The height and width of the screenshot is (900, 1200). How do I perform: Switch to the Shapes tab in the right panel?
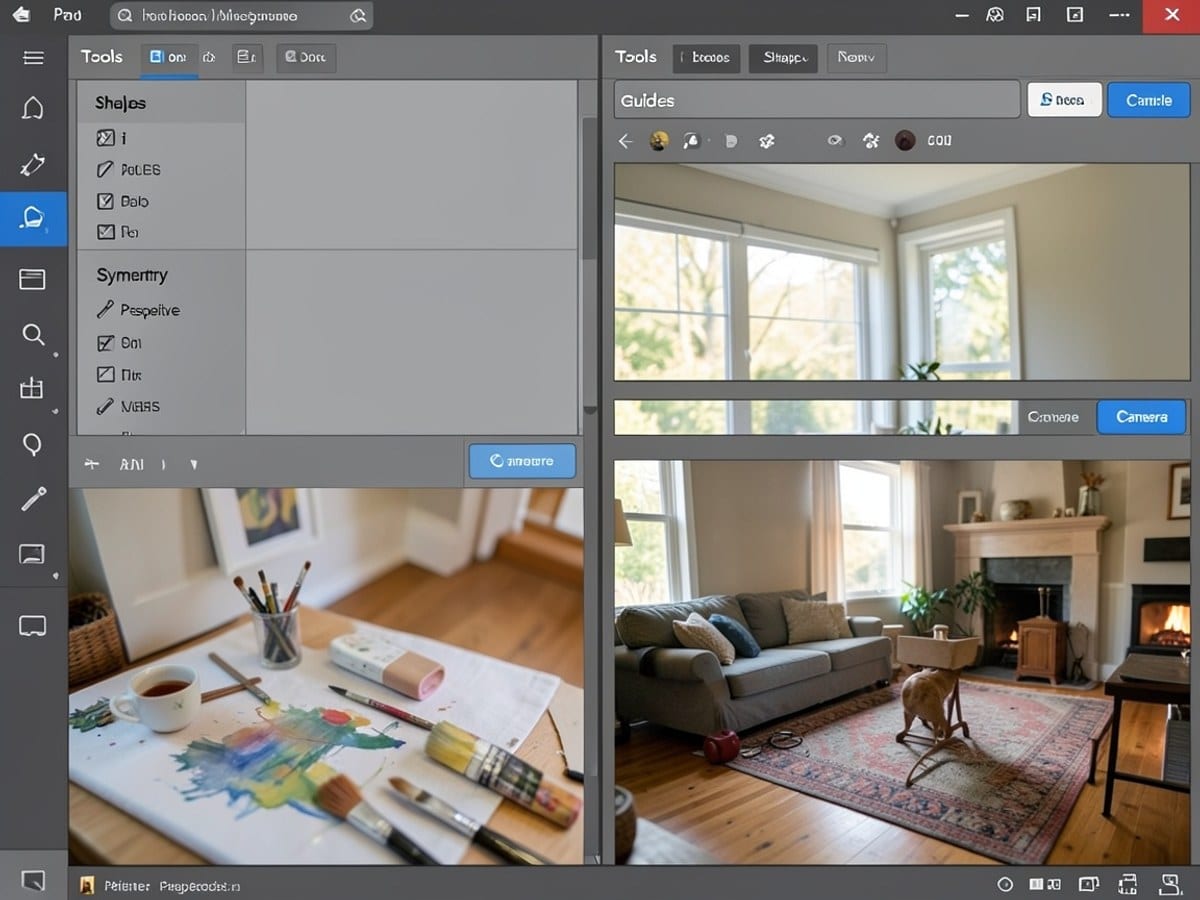click(784, 58)
